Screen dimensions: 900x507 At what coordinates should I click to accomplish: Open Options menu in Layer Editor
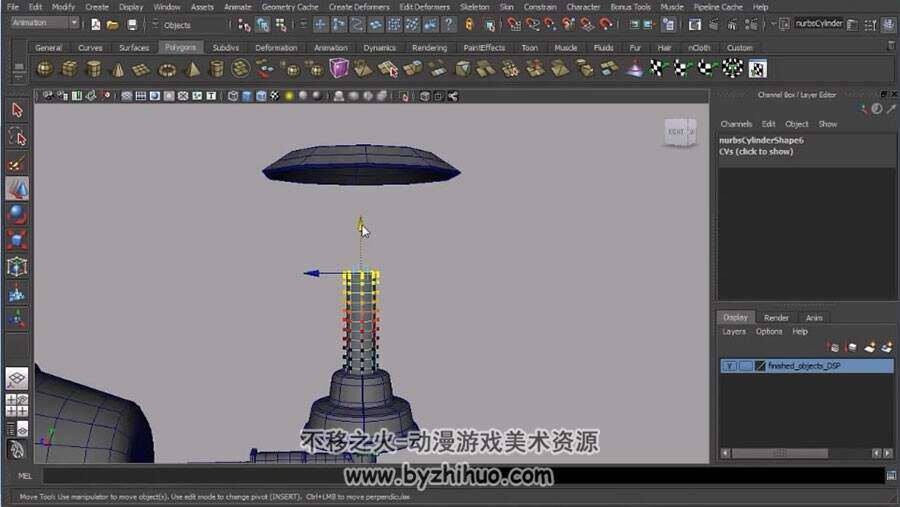[769, 331]
